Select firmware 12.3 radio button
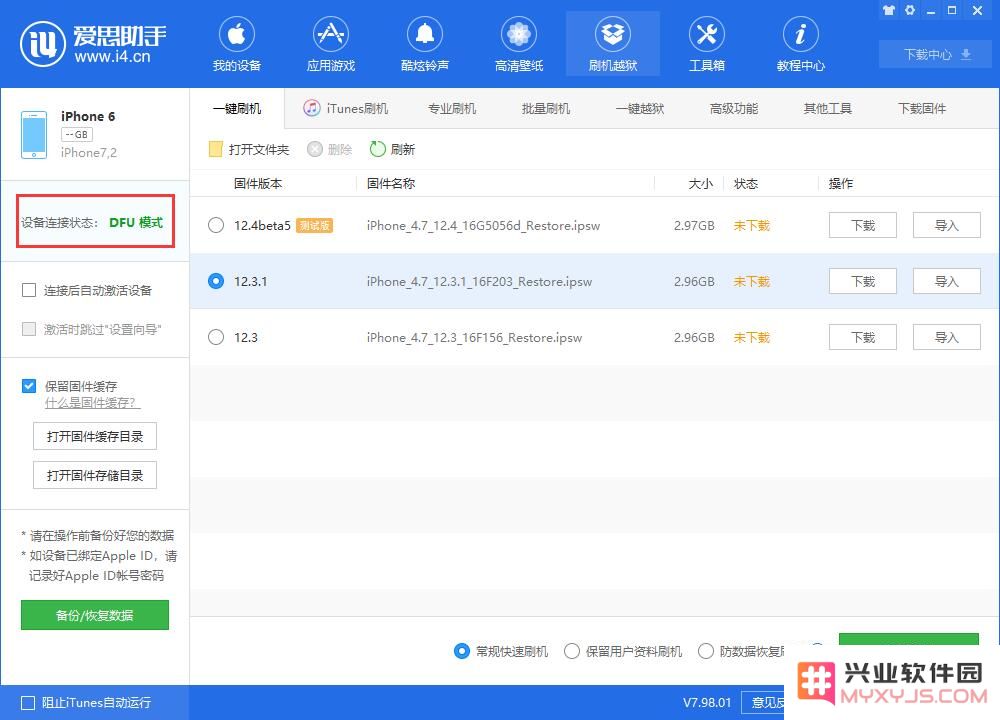1000x720 pixels. pos(216,337)
